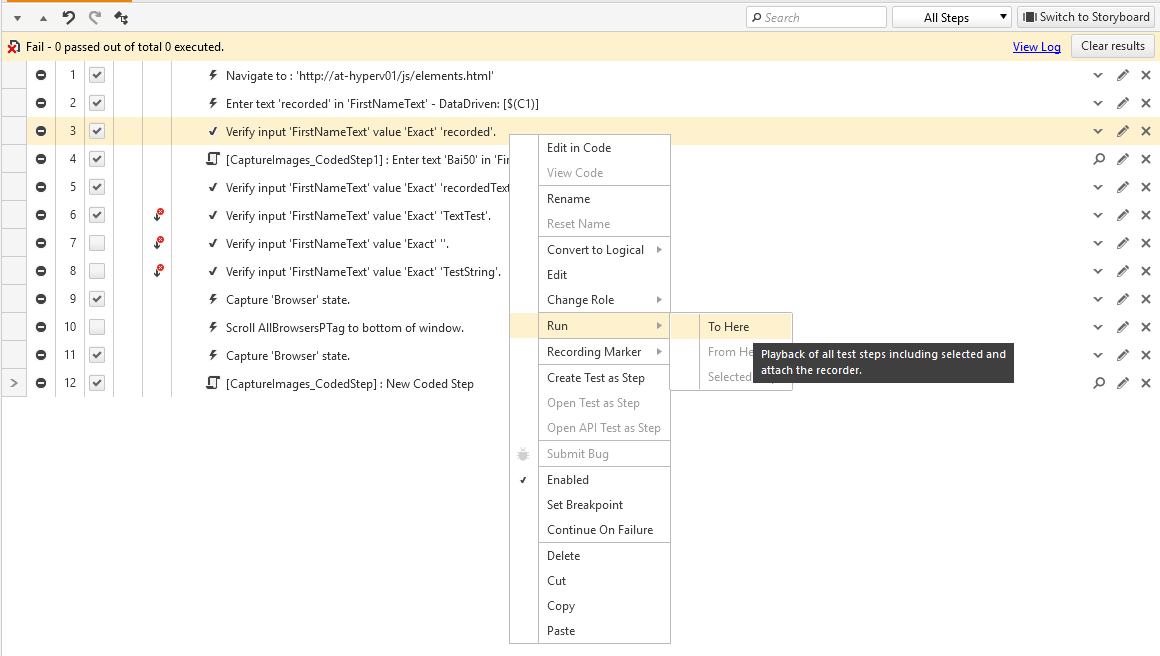Image resolution: width=1160 pixels, height=656 pixels.
Task: Click the pencil edit icon for step 1
Action: [x=1123, y=75]
